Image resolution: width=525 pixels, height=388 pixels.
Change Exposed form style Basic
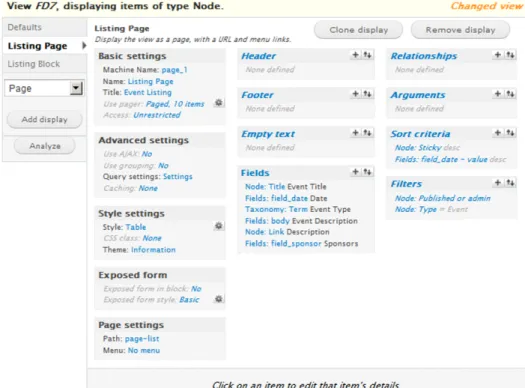[189, 300]
